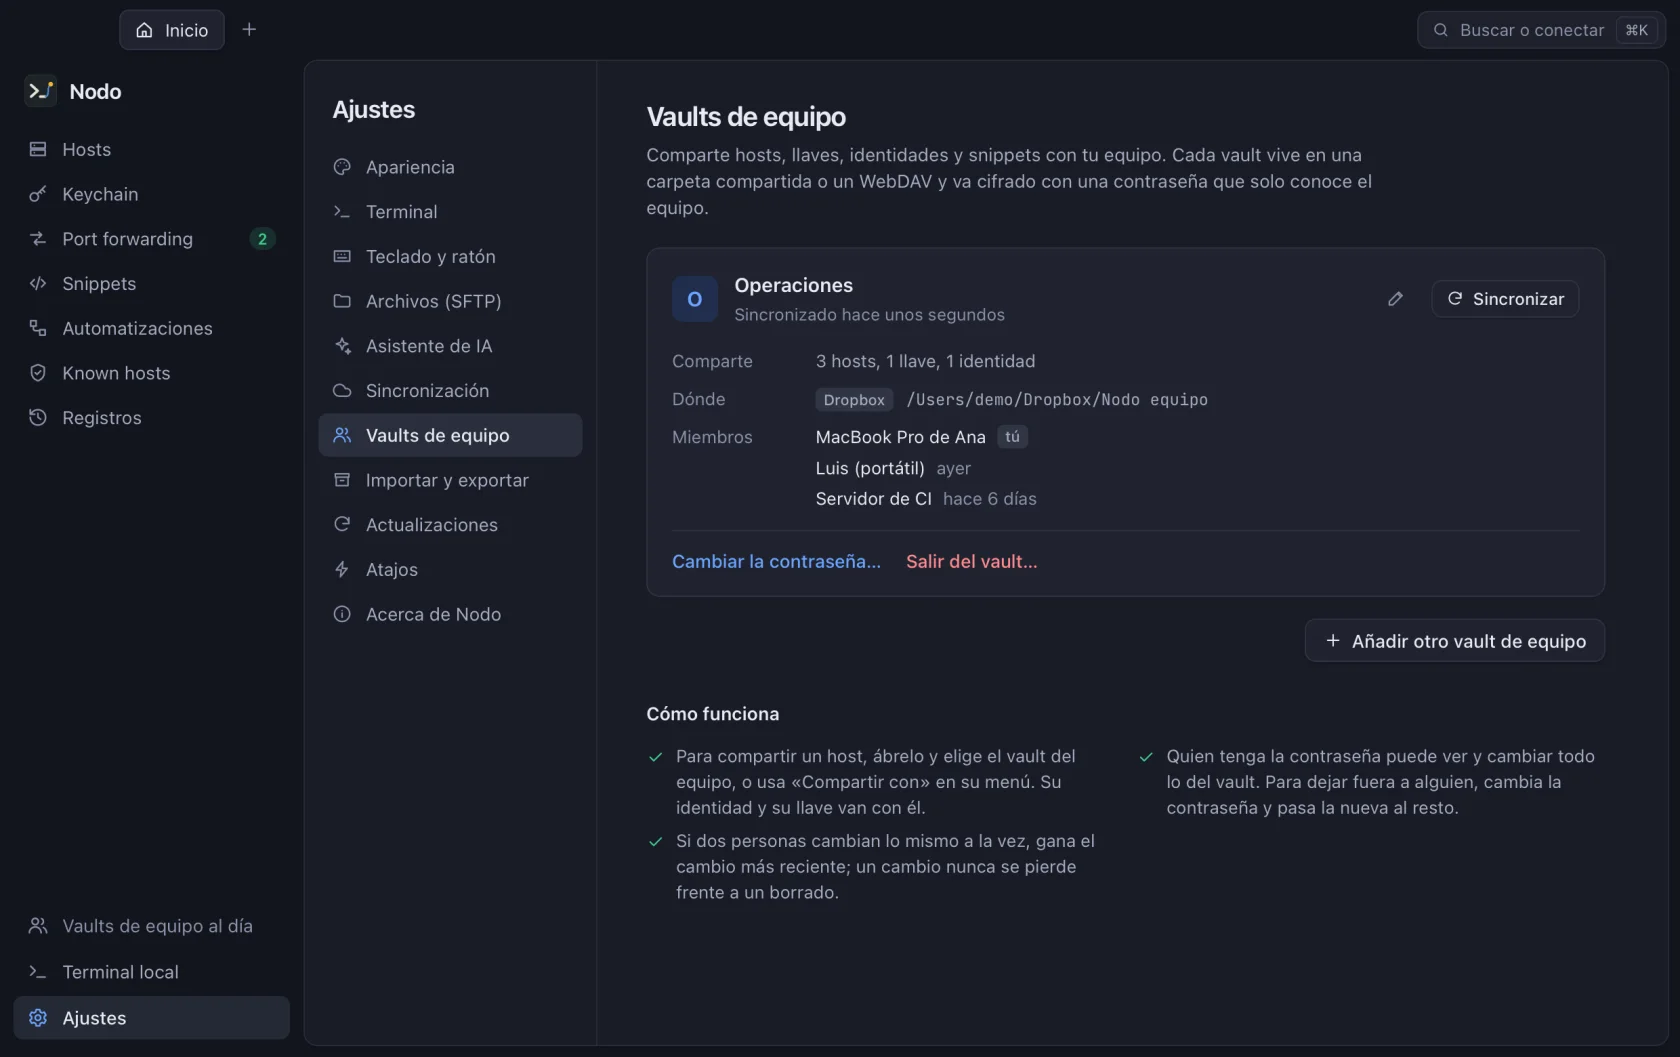Click member Servidor de CI
The height and width of the screenshot is (1057, 1680).
click(x=873, y=499)
